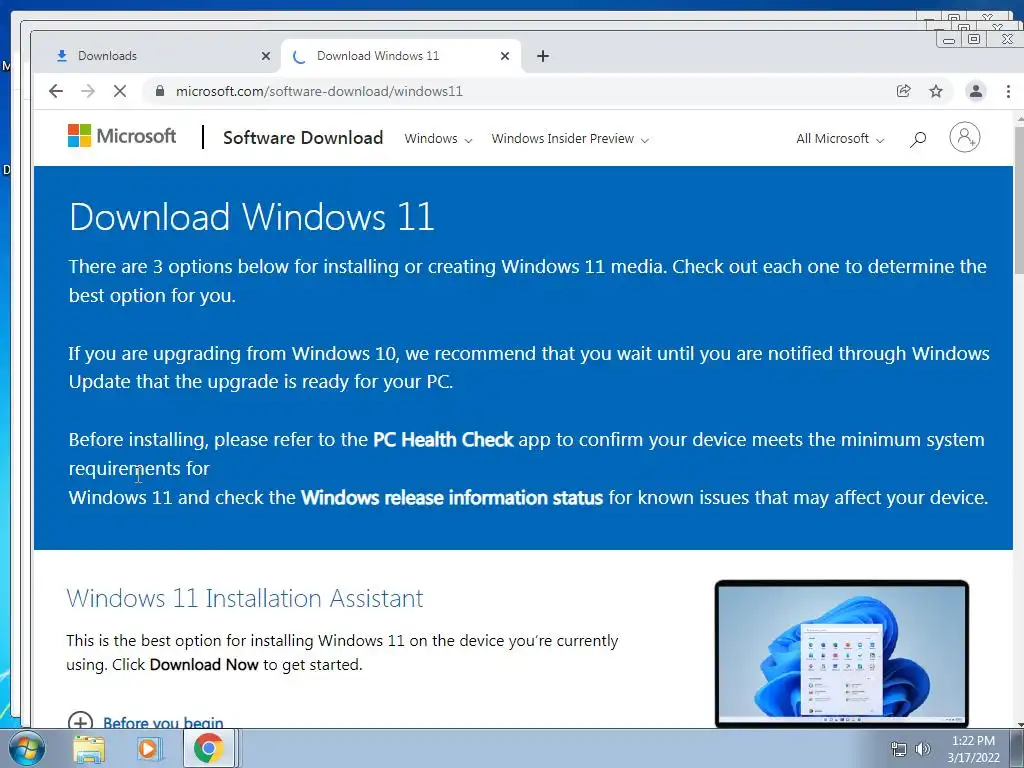Open the Windows Start orb

(25, 748)
